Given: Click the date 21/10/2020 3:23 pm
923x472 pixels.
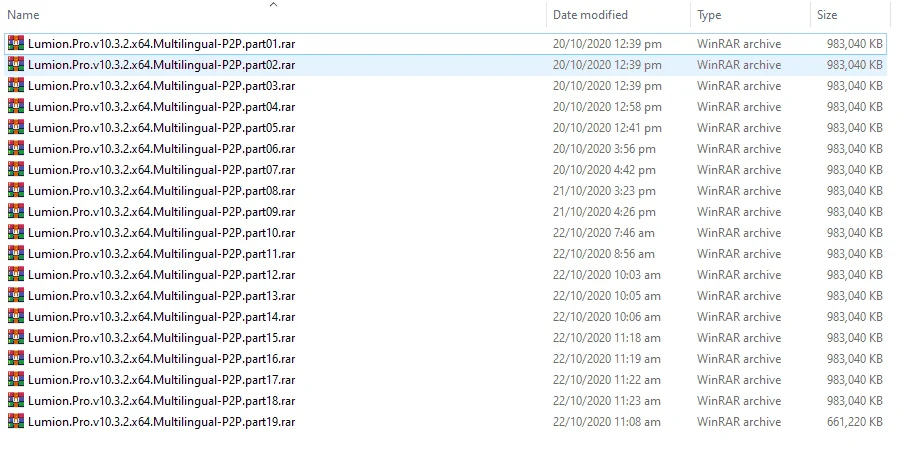Looking at the screenshot, I should point(604,191).
